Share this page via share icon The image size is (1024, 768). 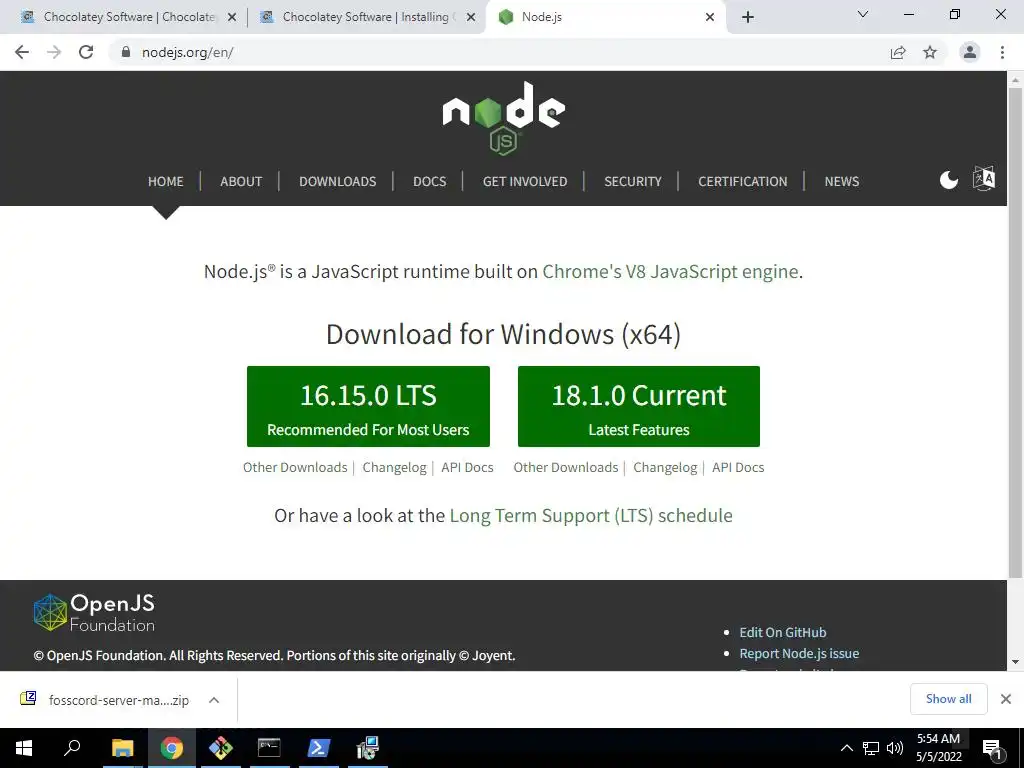tap(898, 52)
